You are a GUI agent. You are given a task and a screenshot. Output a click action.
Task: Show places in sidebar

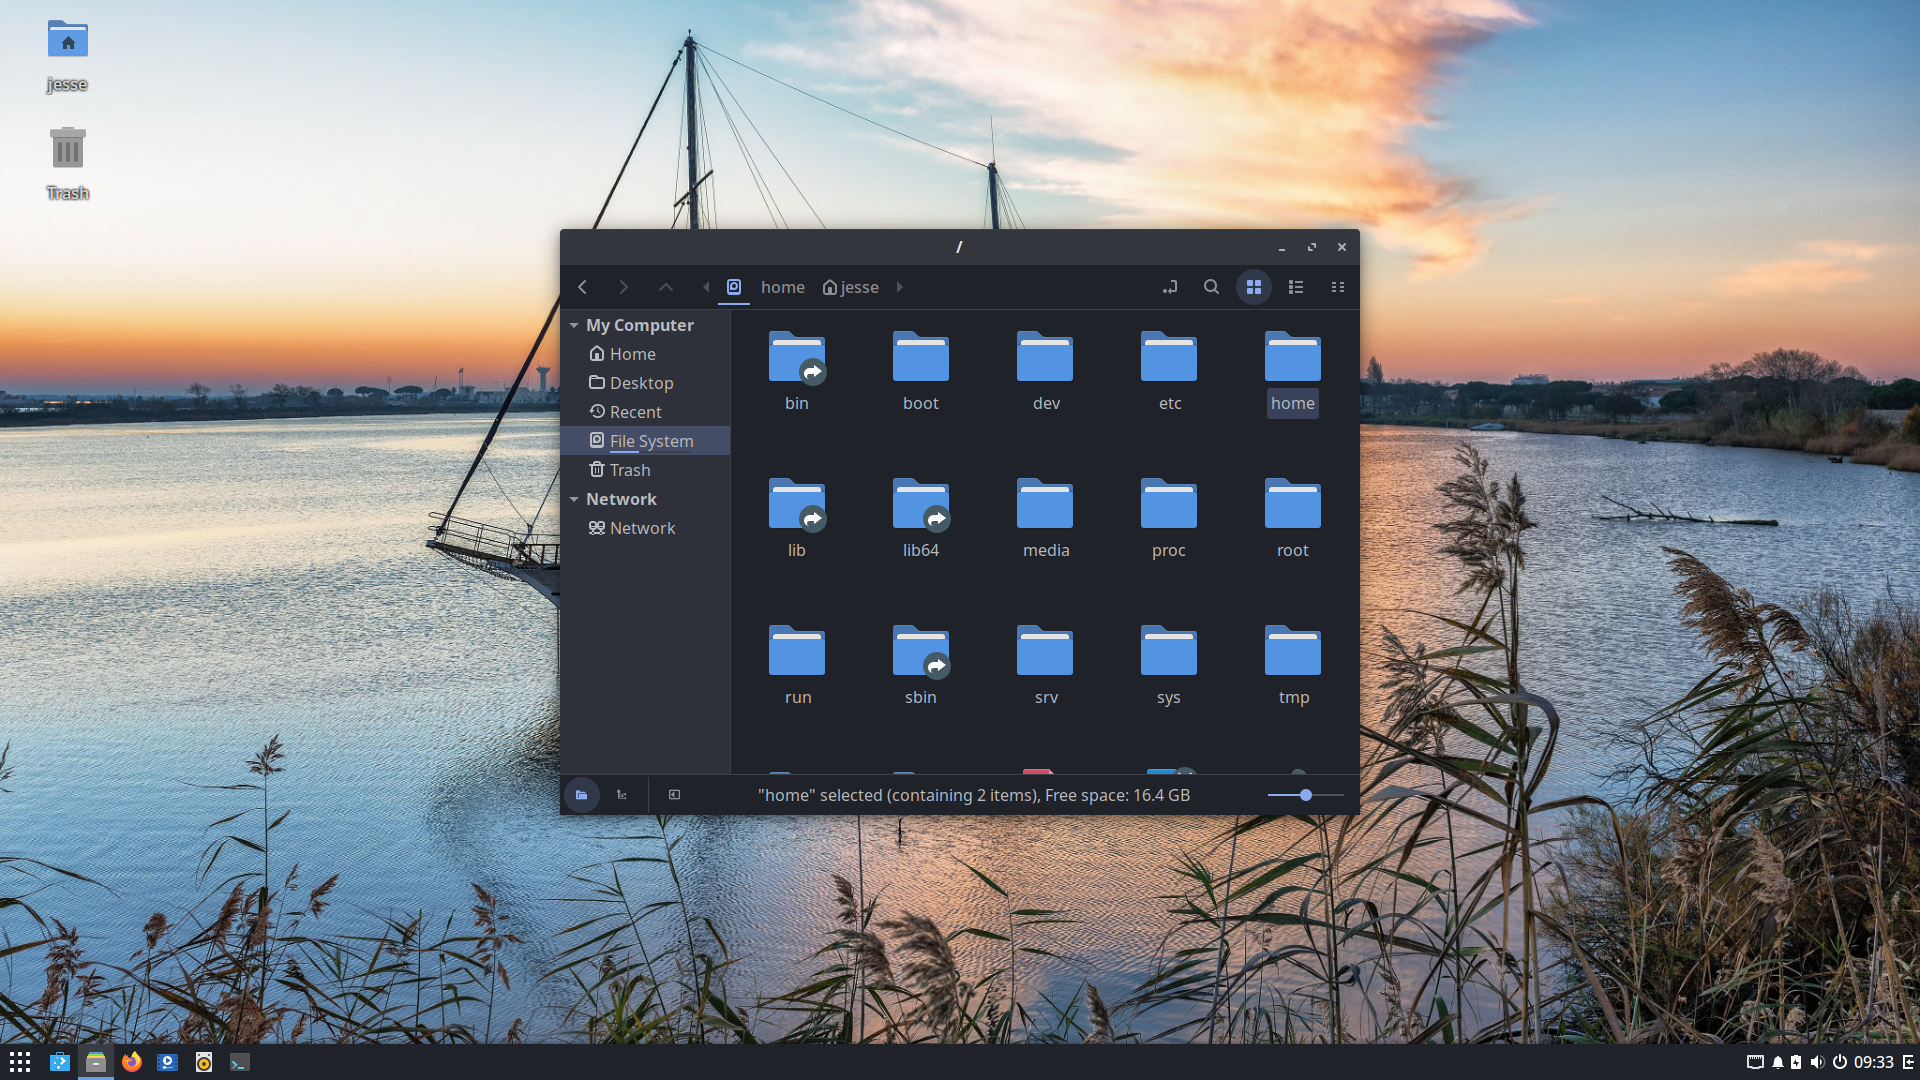581,795
